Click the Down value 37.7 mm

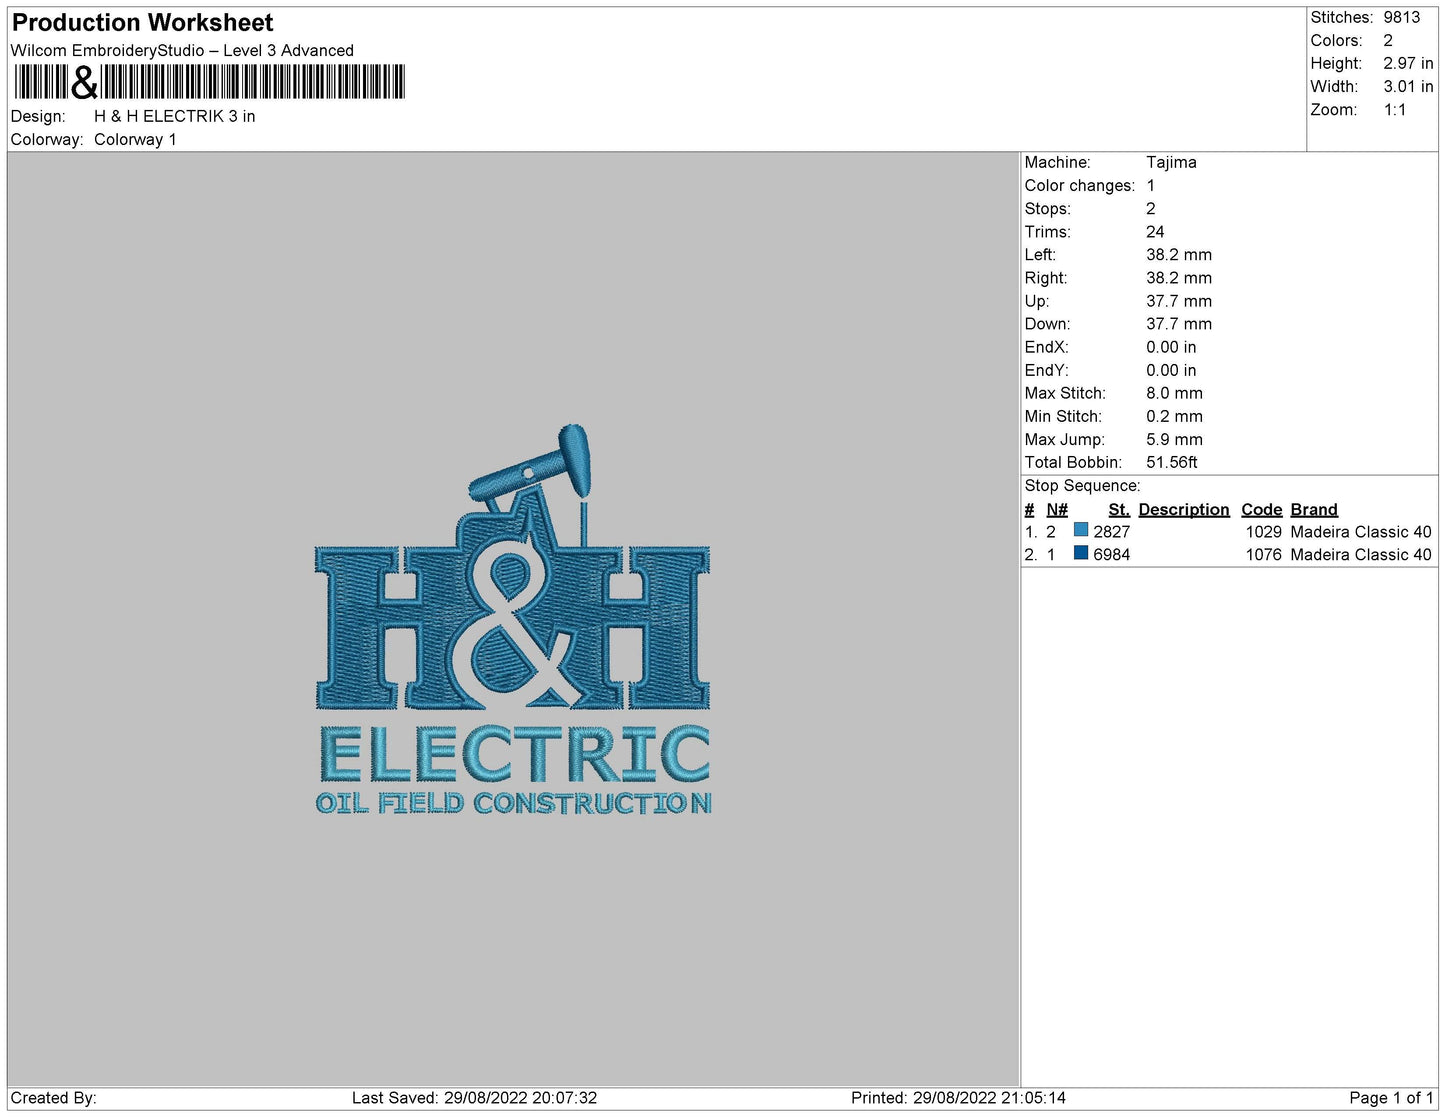(x=1179, y=324)
